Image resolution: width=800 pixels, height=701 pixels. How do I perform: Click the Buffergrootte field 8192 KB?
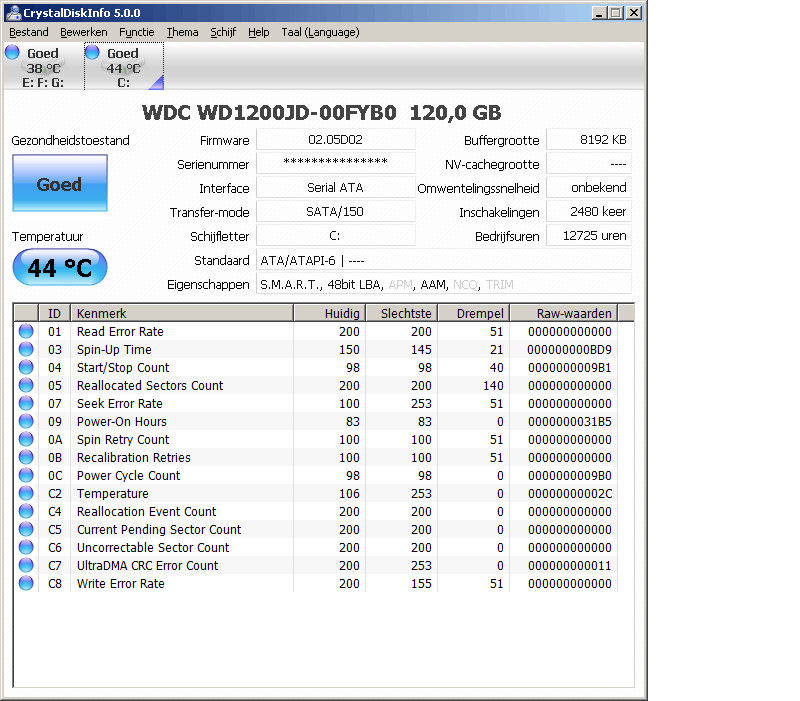[x=589, y=140]
